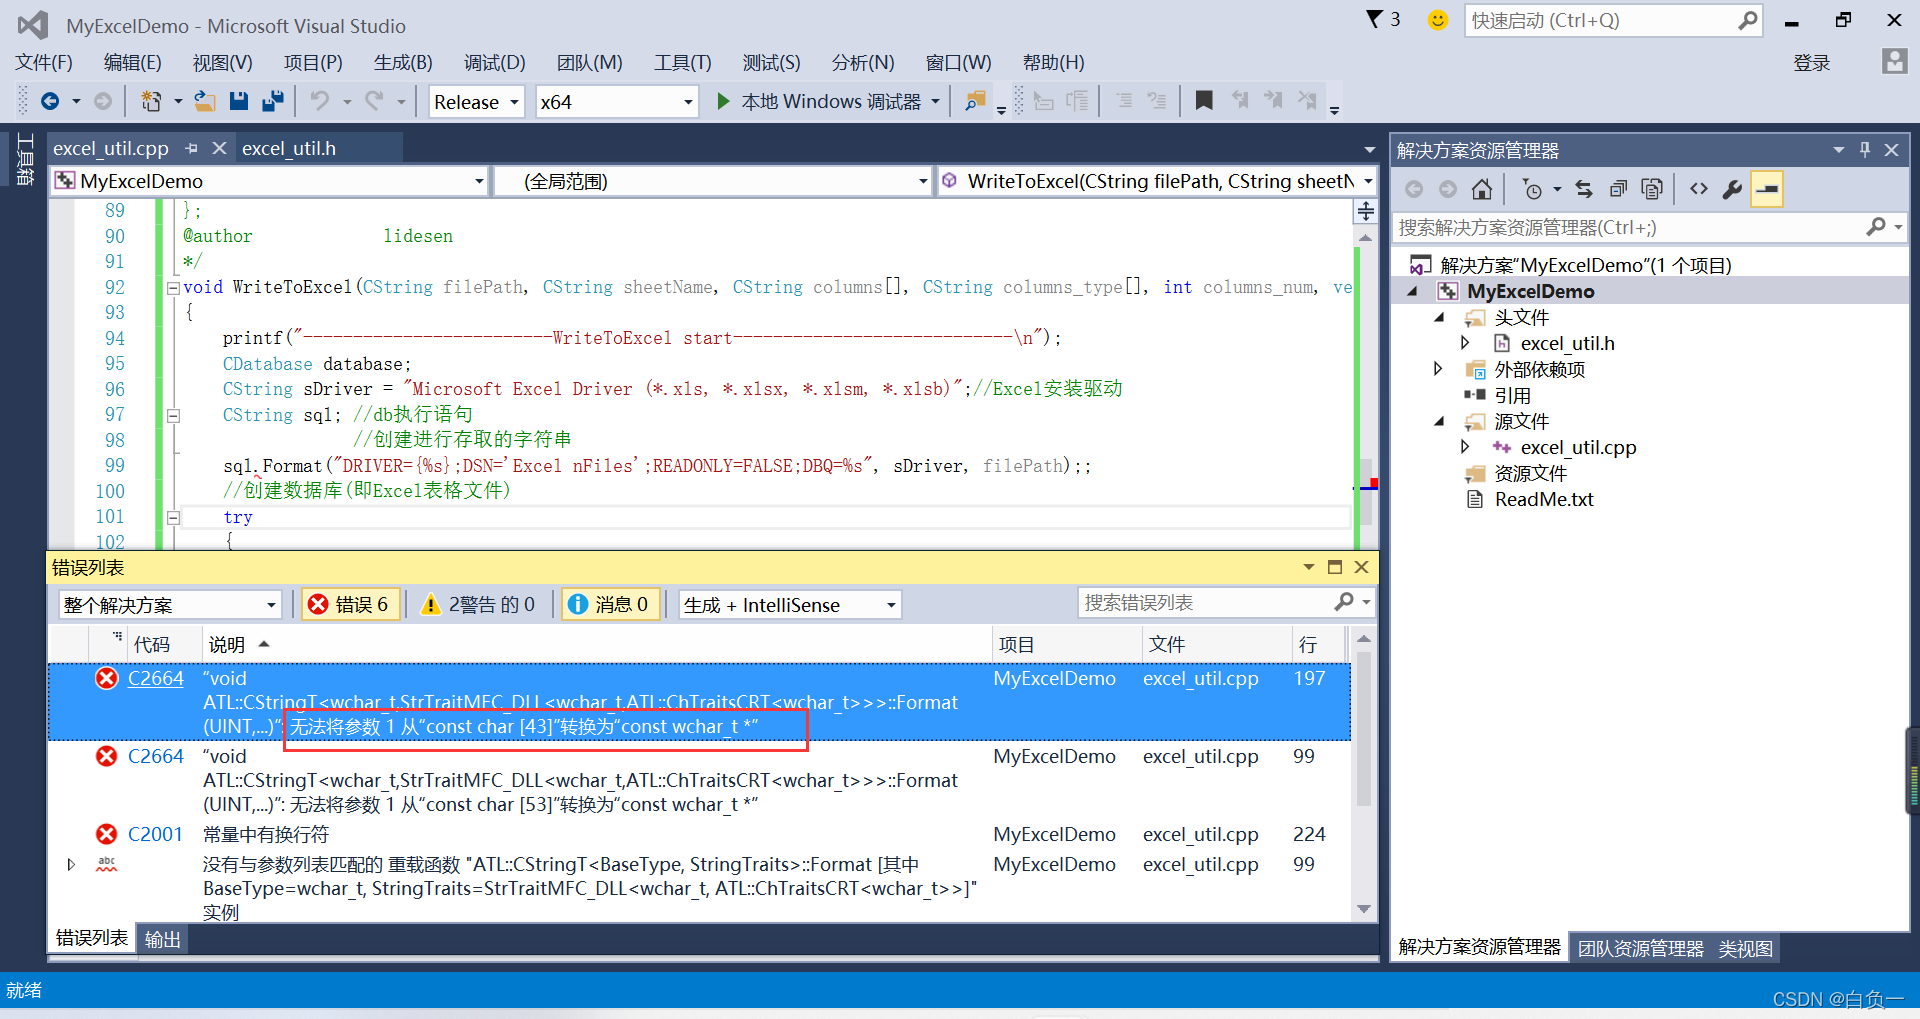This screenshot has width=1920, height=1019.
Task: Click the 登录 sign-in link
Action: (1811, 63)
